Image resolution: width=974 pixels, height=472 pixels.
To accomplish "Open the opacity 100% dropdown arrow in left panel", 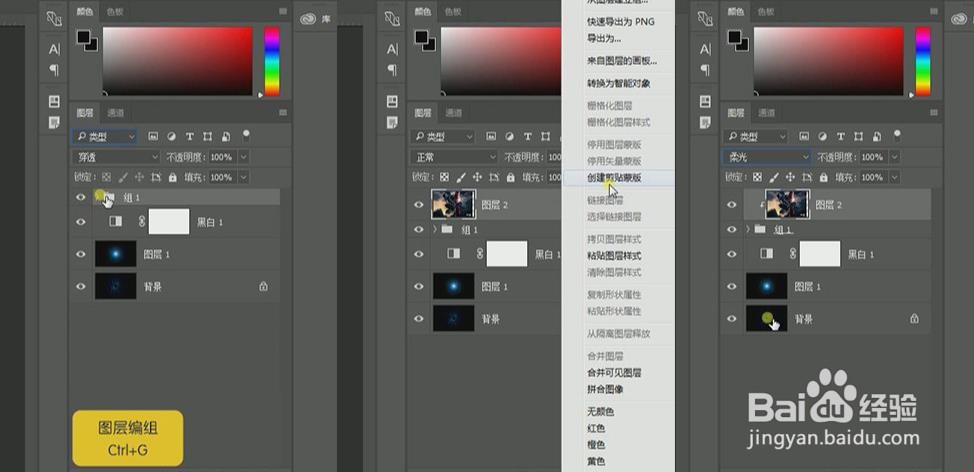I will tap(244, 157).
